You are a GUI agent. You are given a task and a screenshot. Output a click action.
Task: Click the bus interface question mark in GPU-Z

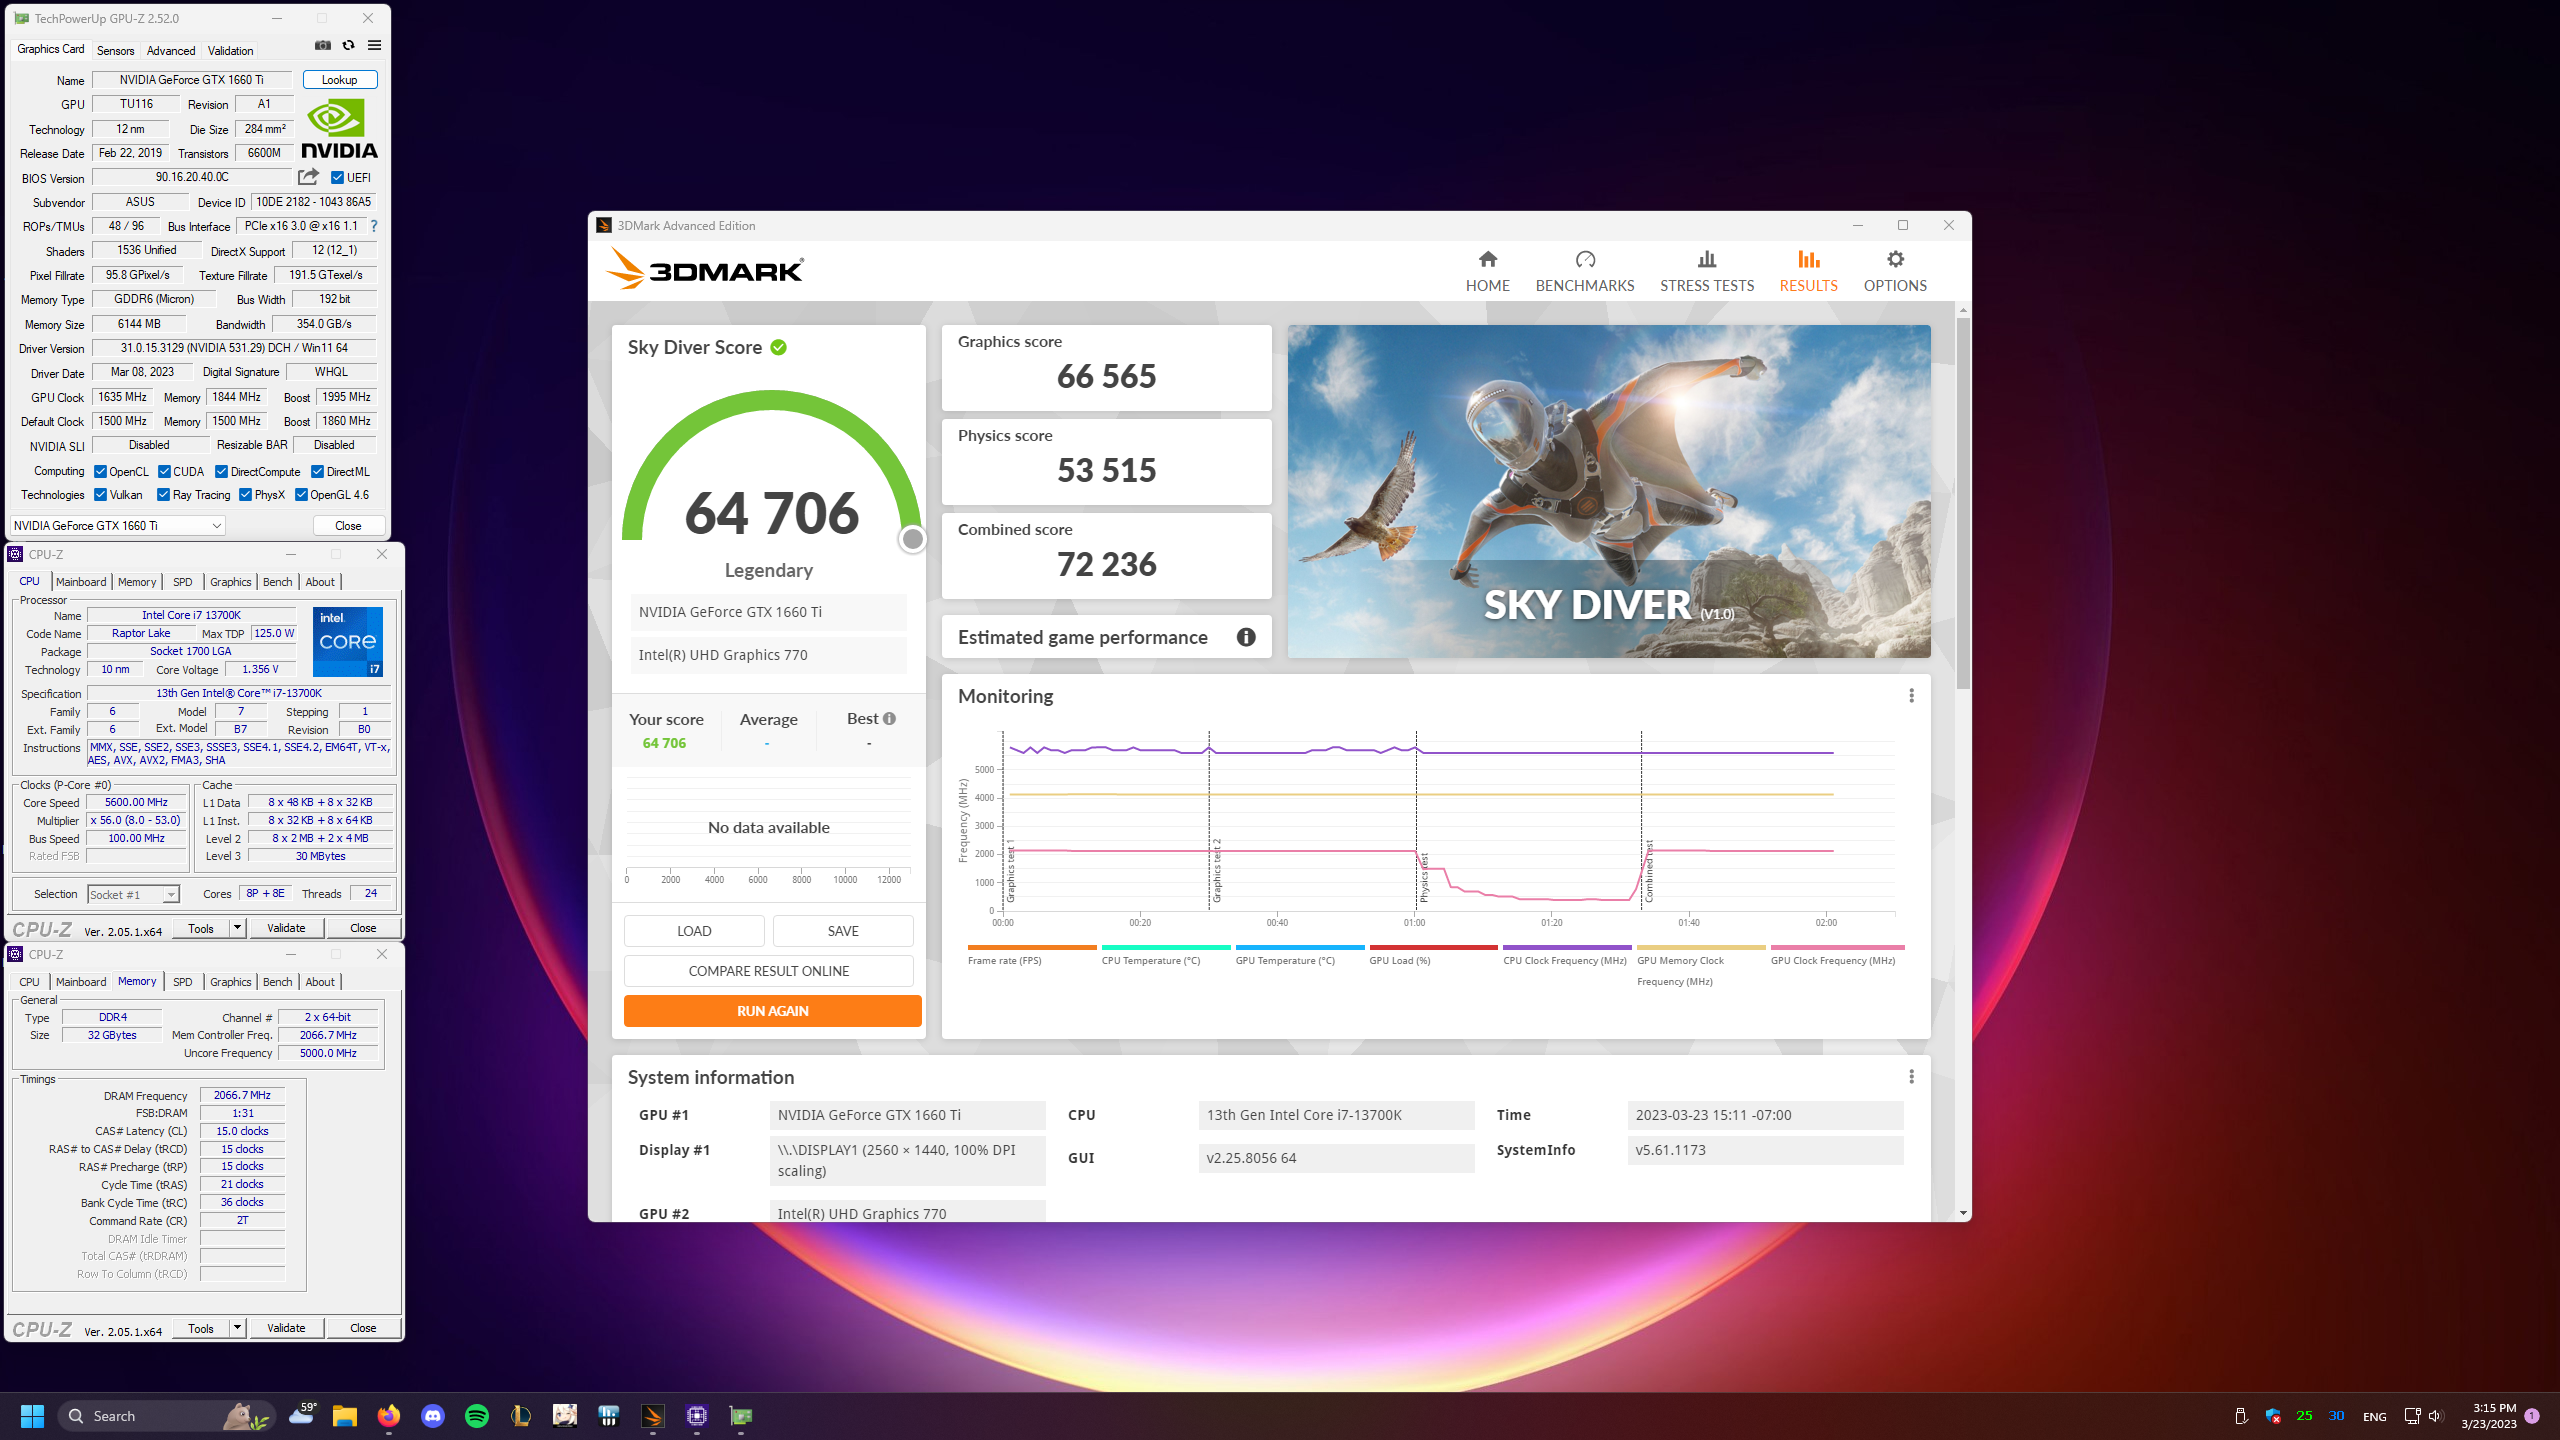[374, 226]
